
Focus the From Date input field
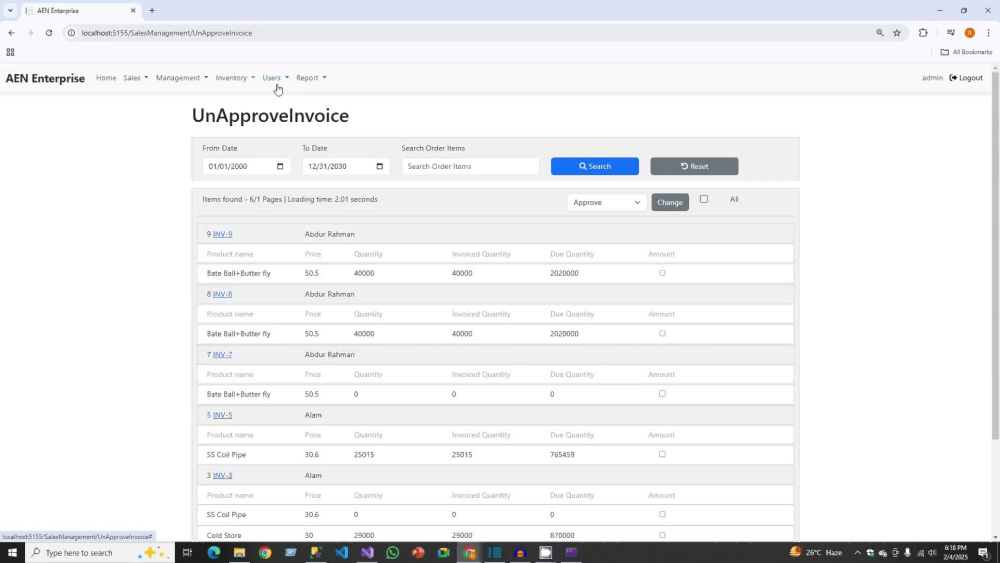click(246, 166)
